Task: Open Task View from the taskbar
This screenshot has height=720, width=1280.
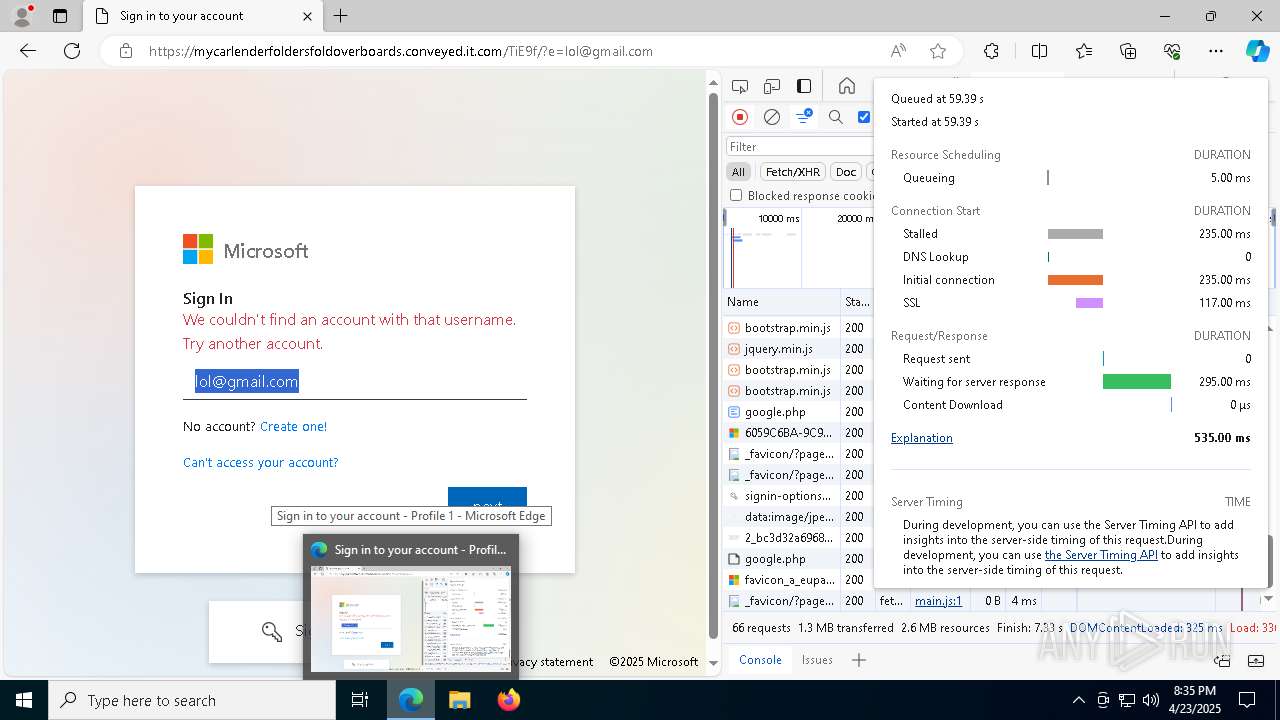Action: [x=360, y=700]
